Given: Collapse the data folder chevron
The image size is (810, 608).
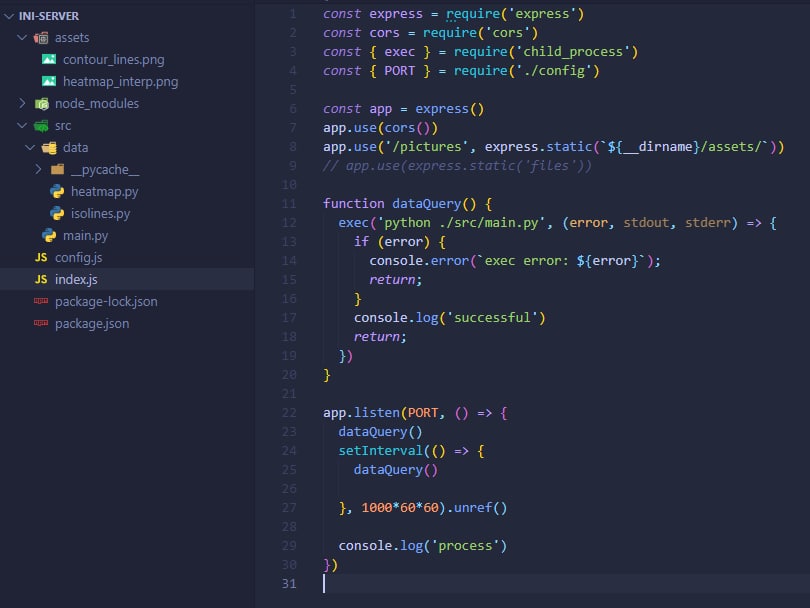Looking at the screenshot, I should 30,148.
